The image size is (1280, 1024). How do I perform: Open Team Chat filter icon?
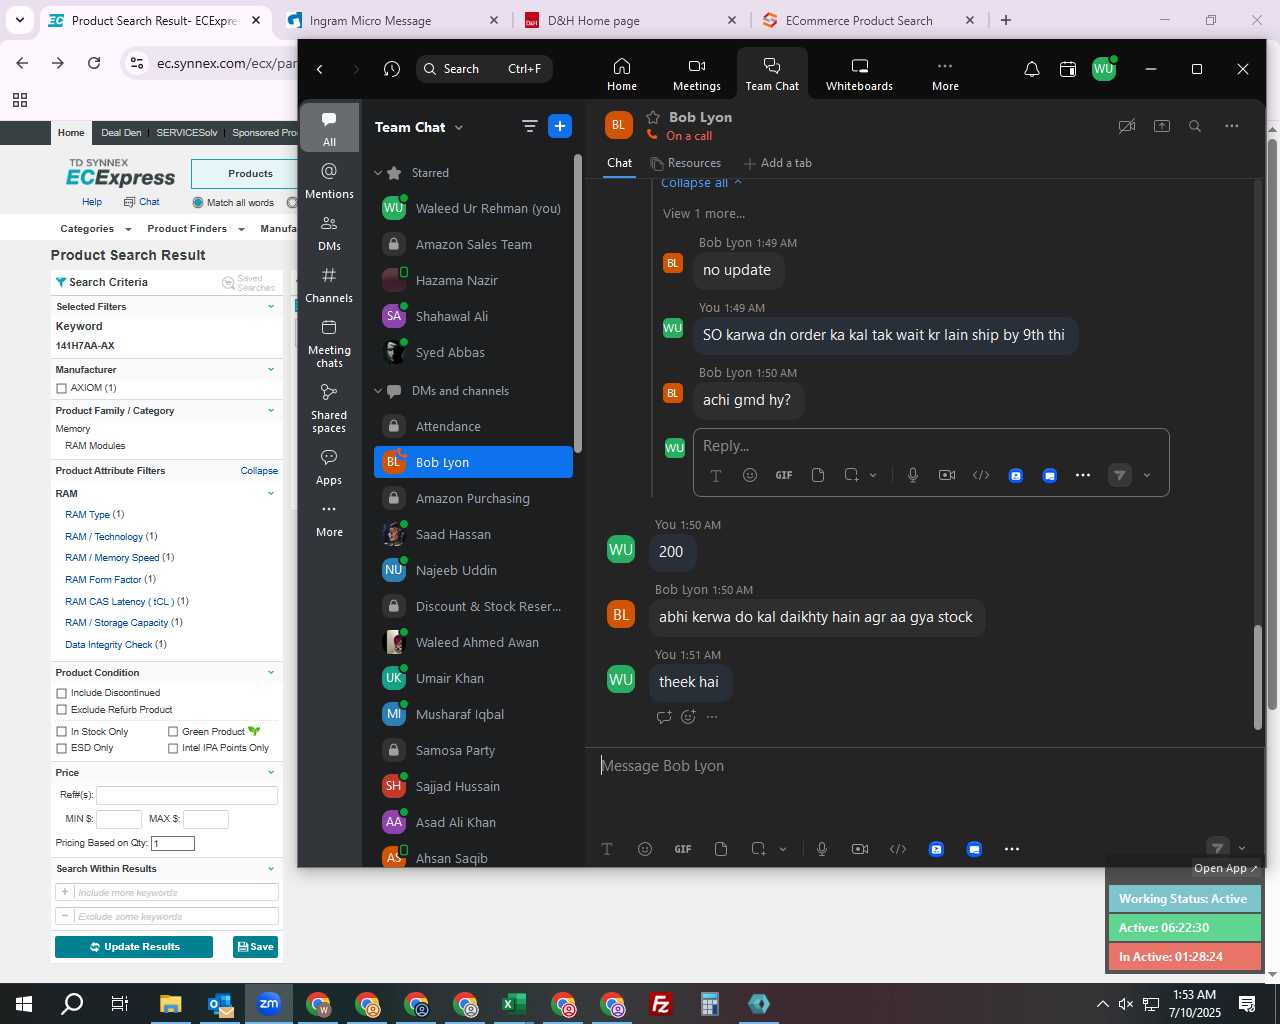tap(529, 126)
